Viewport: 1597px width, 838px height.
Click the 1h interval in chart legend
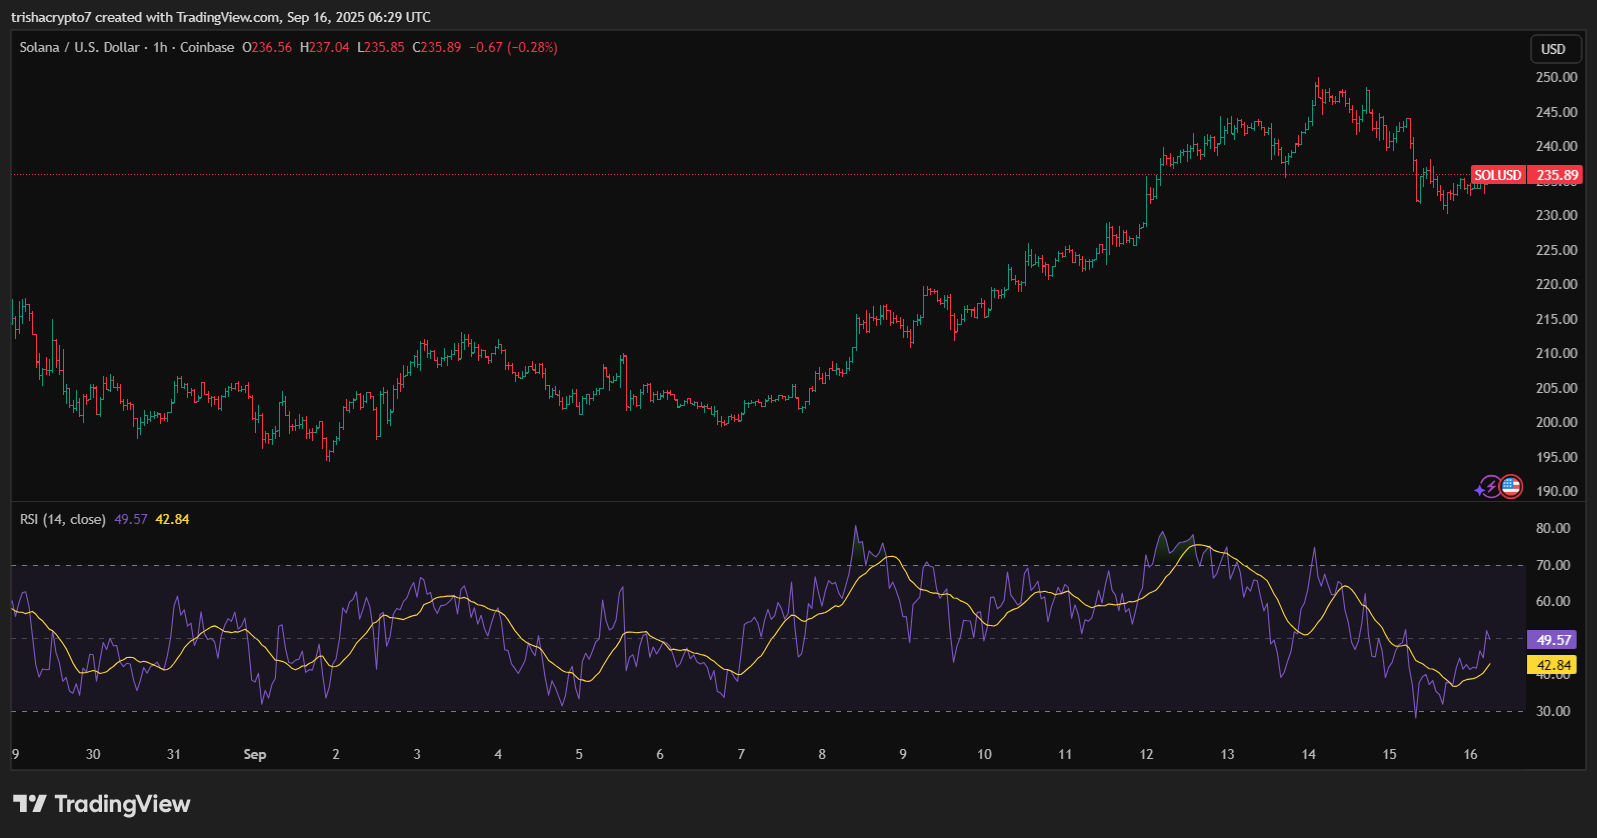(160, 47)
